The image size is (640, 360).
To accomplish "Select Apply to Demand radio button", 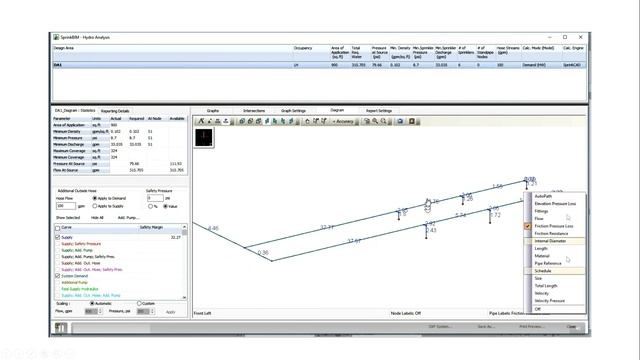I will (95, 198).
